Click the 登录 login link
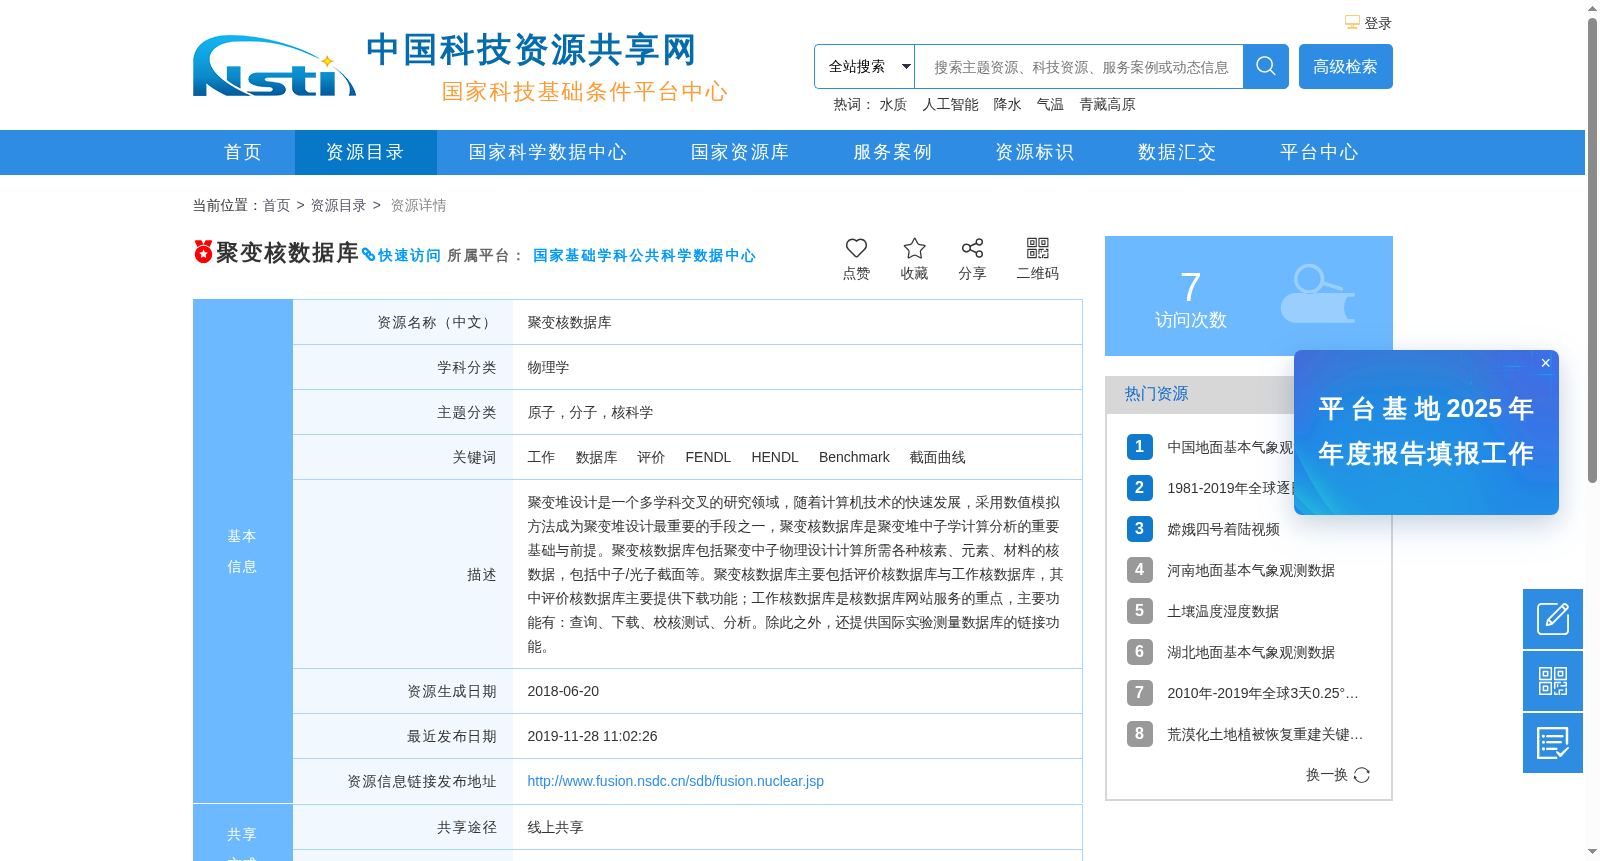 coord(1378,23)
